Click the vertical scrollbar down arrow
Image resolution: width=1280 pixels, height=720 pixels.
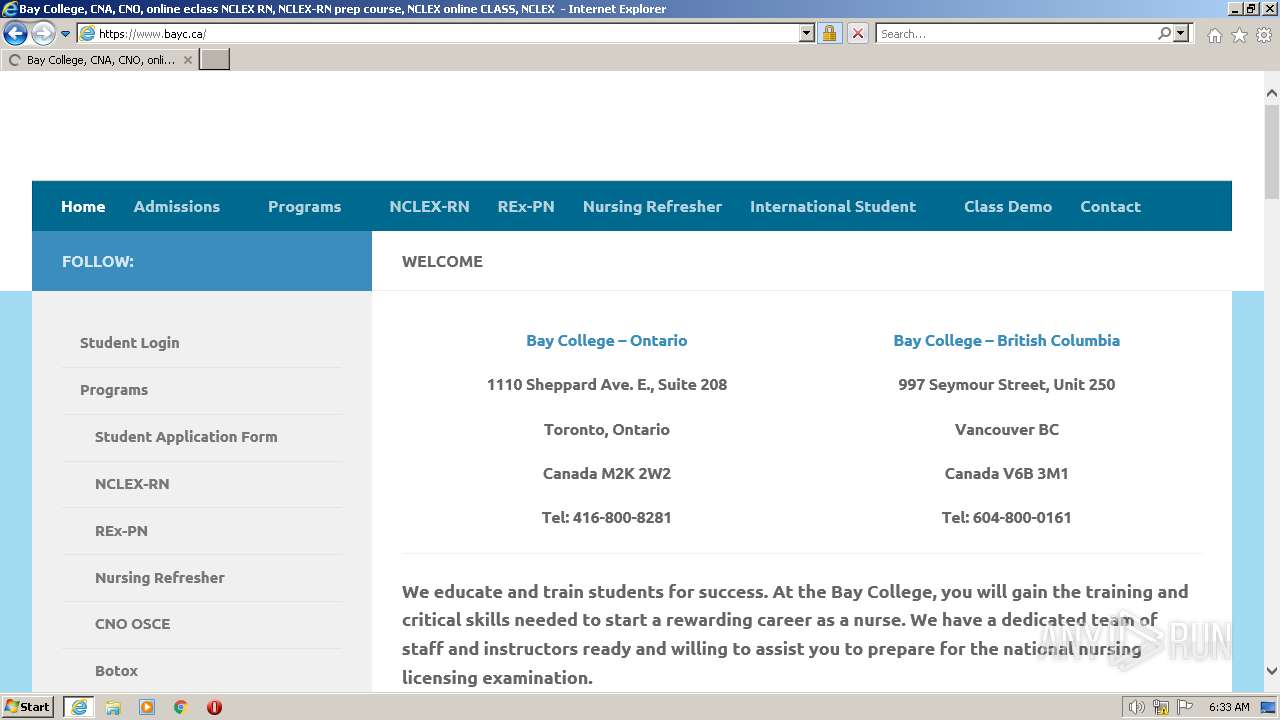coord(1272,671)
